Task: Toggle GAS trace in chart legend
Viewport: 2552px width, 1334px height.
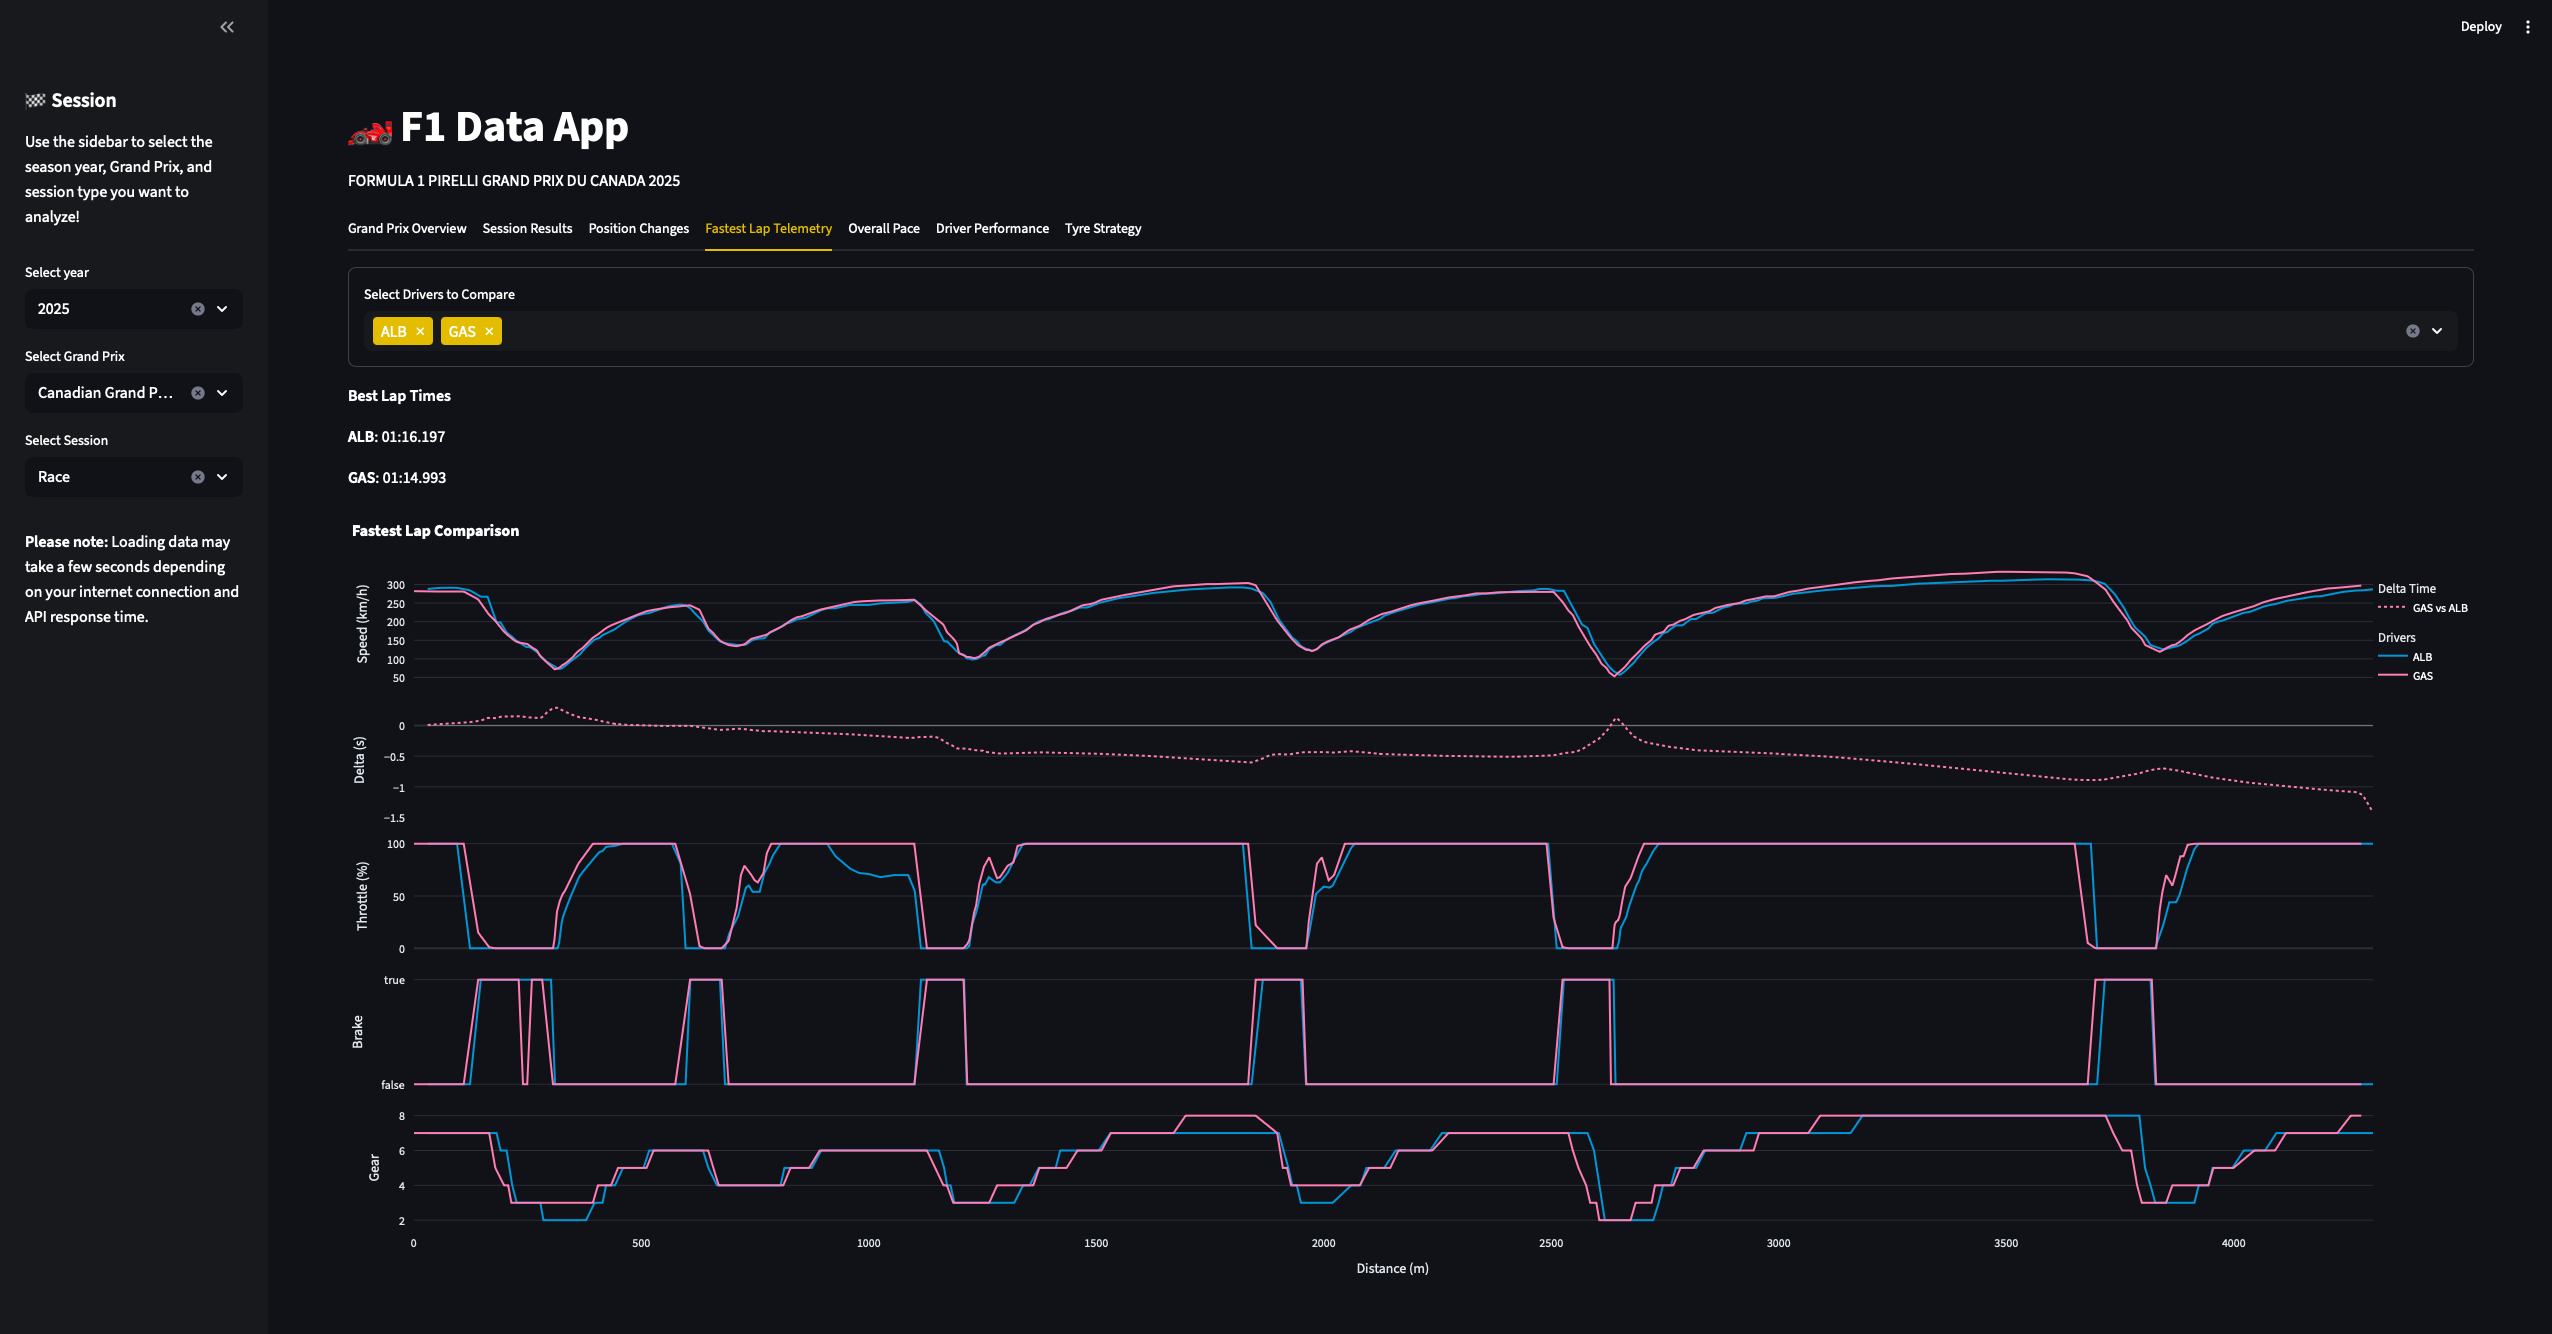Action: click(2405, 676)
